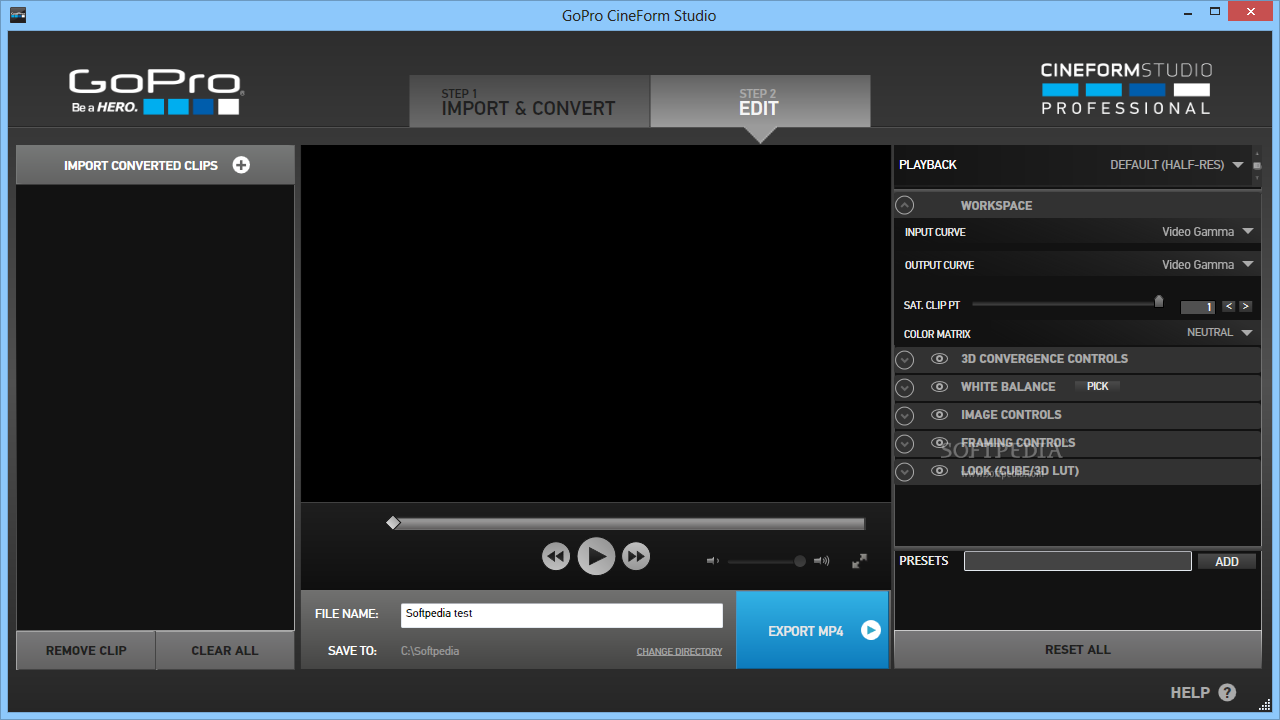The image size is (1280, 720).
Task: Click the Sat. Clip Pt slider handle
Action: [x=1159, y=301]
